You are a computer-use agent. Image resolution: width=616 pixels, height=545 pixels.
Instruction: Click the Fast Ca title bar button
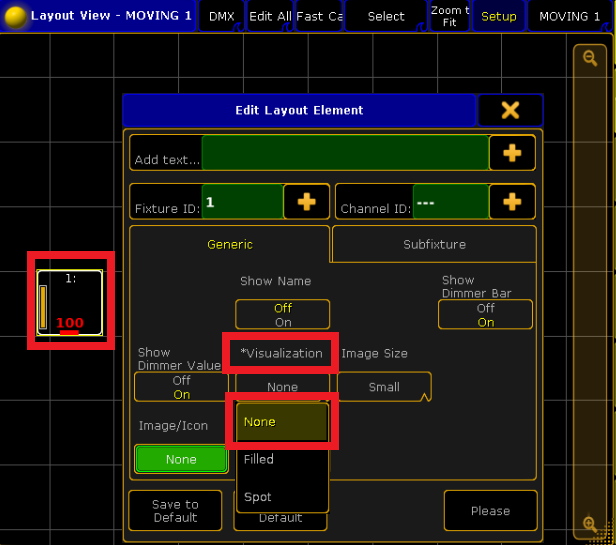pyautogui.click(x=319, y=17)
